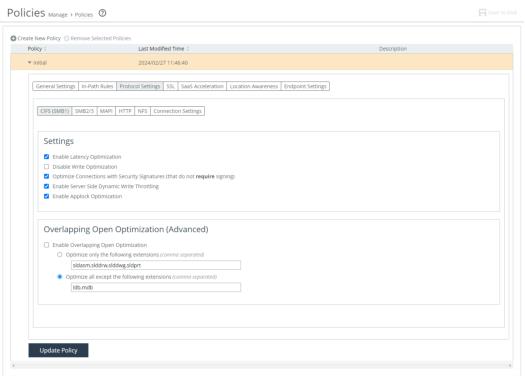Click the ldb,mdb extensions input field
The image size is (525, 376).
[x=156, y=287]
